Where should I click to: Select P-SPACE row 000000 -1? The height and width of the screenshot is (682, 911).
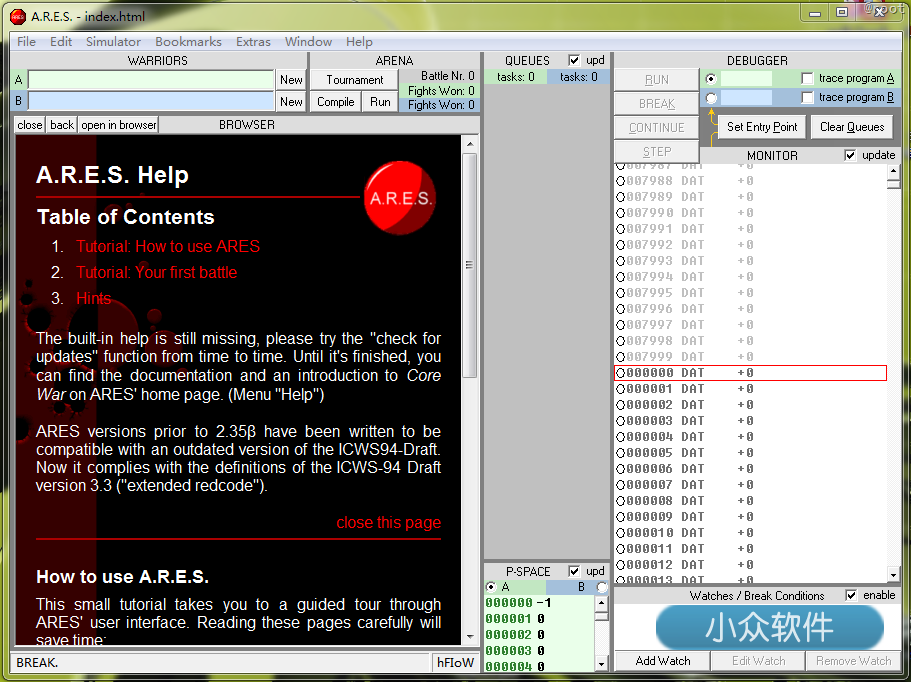539,604
